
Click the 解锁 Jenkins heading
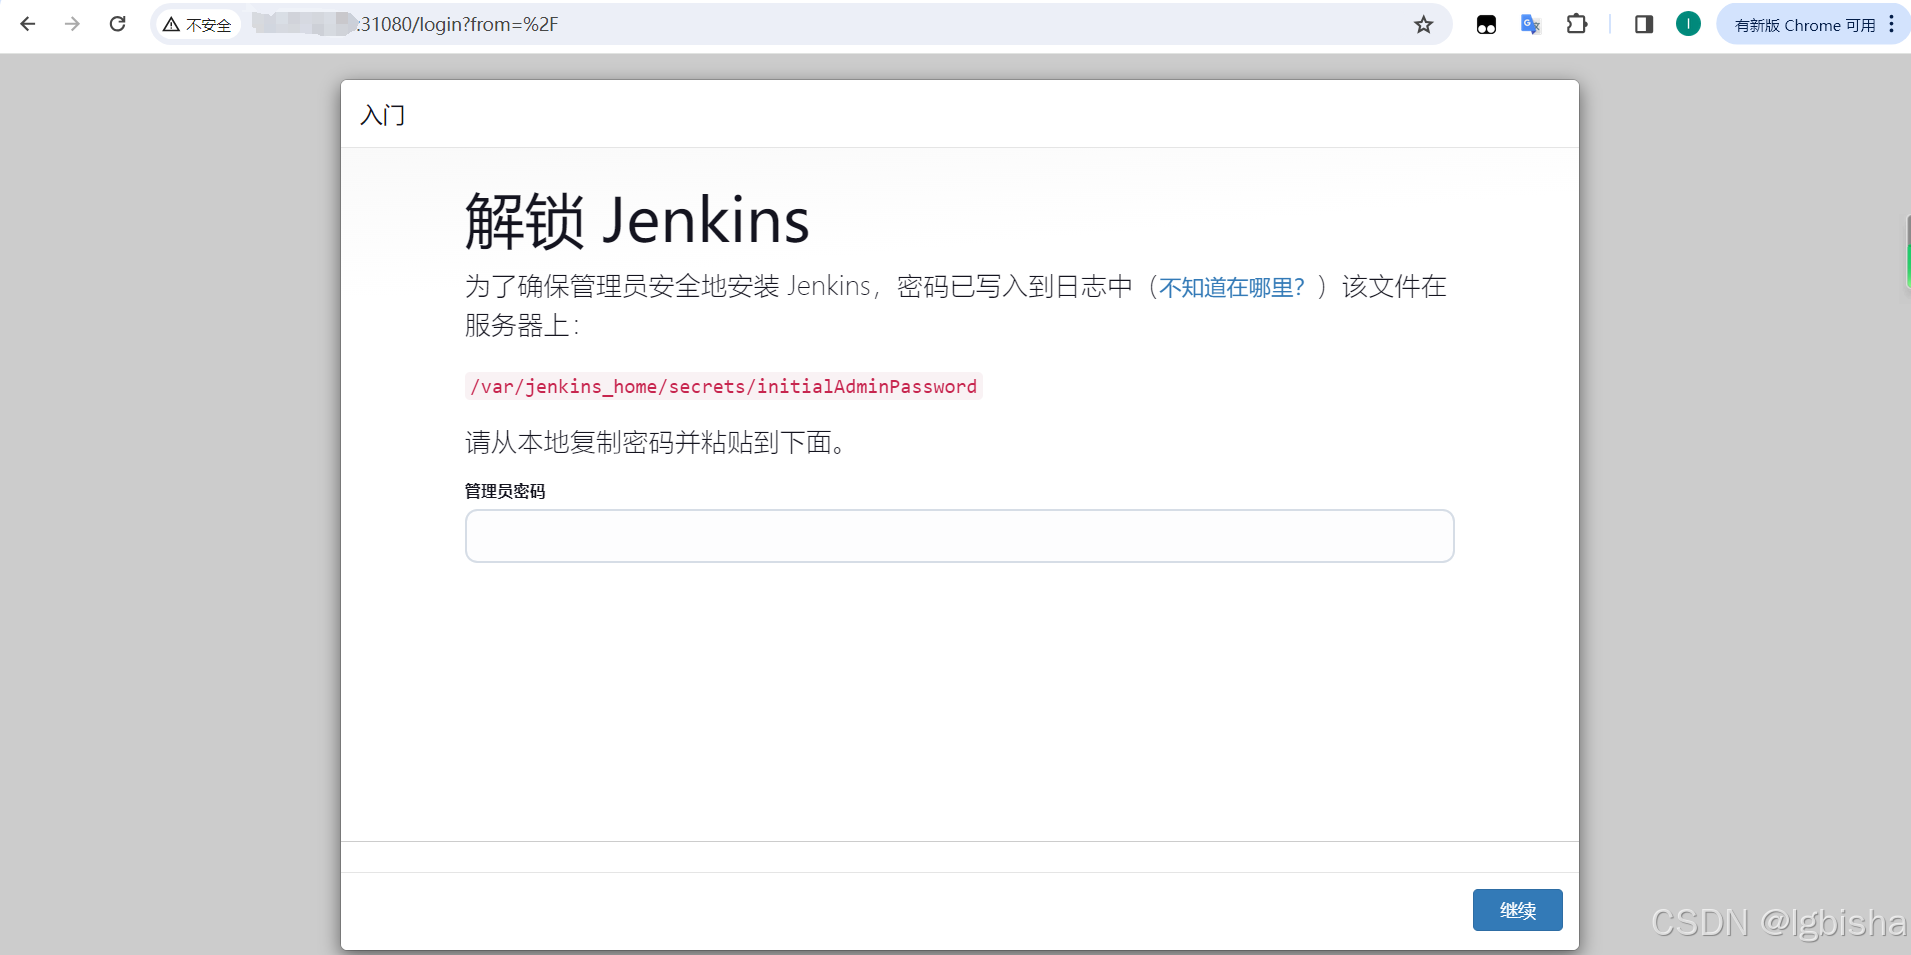637,220
